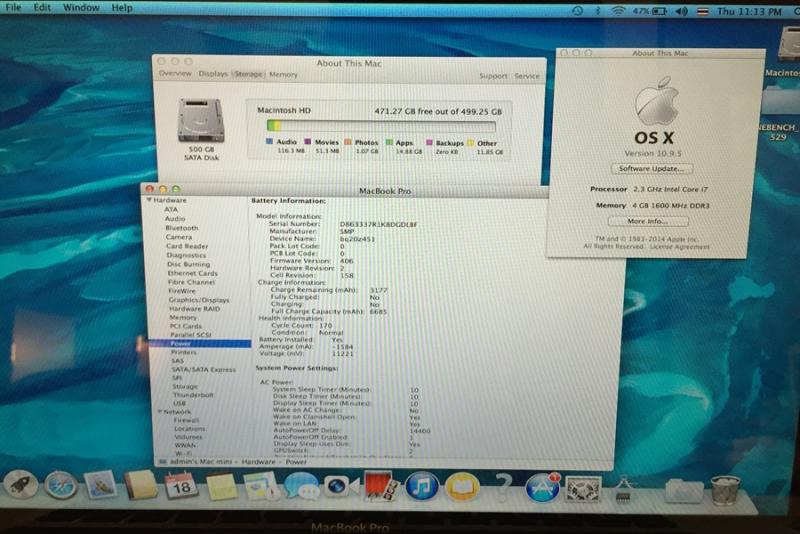
Task: Open Launchpad from the Dock
Action: [x=20, y=484]
